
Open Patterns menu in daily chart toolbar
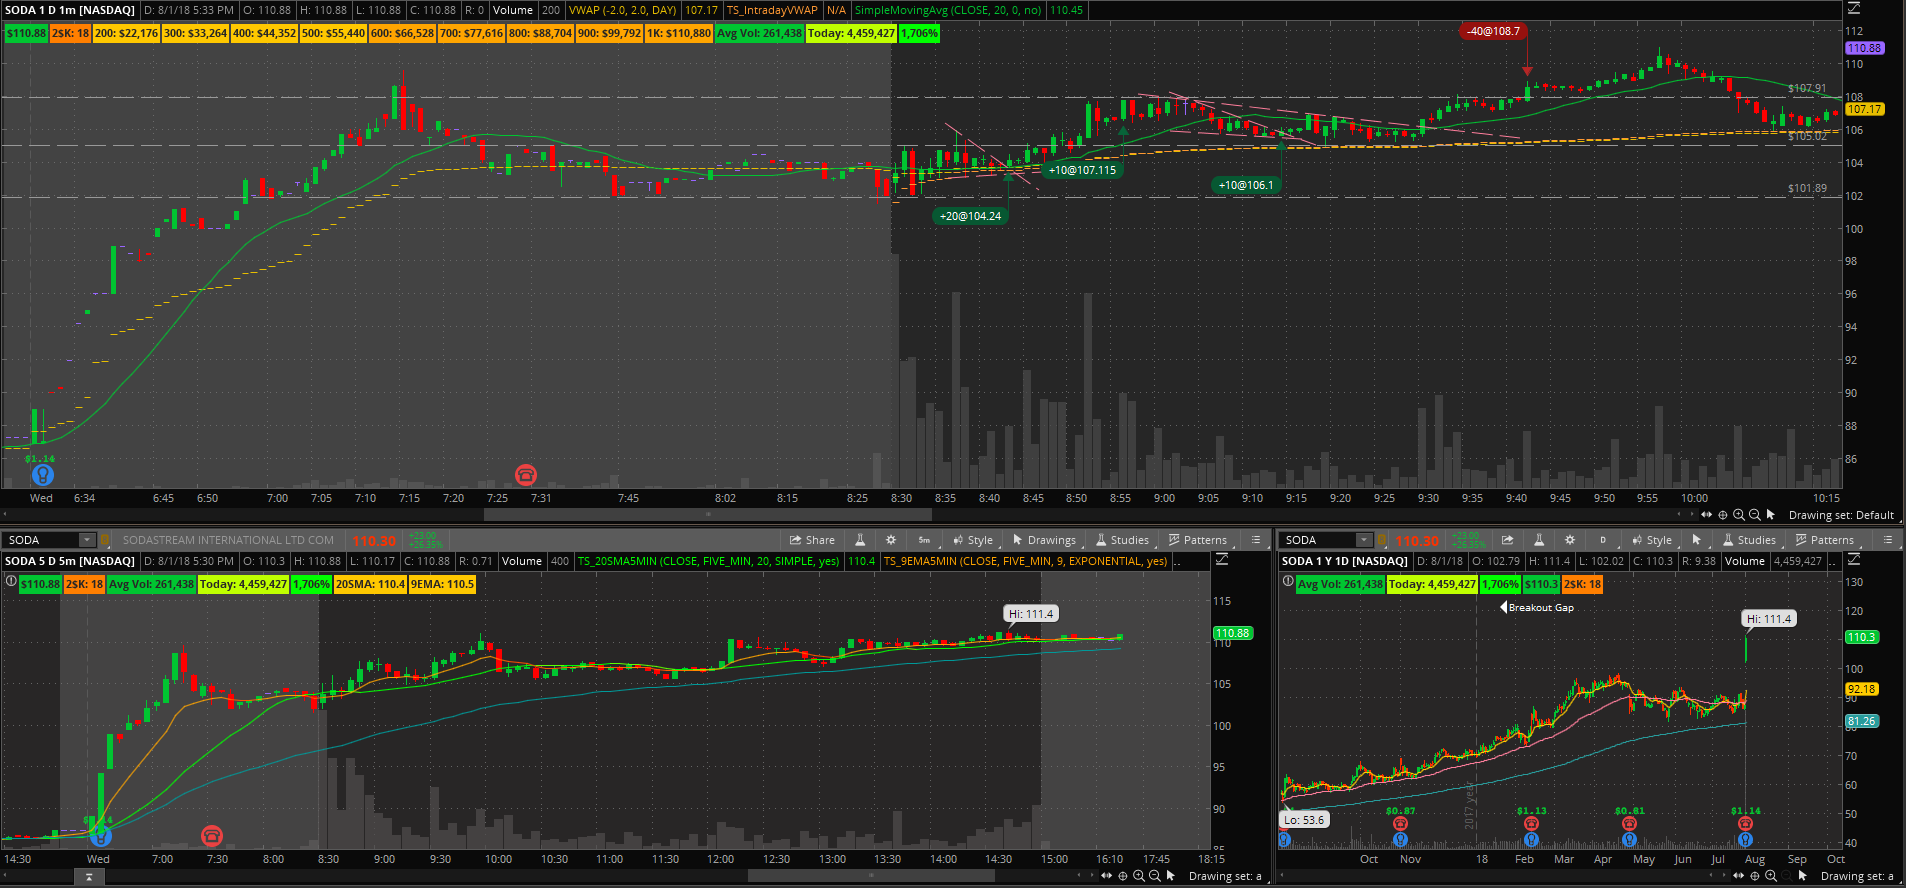(x=1824, y=540)
